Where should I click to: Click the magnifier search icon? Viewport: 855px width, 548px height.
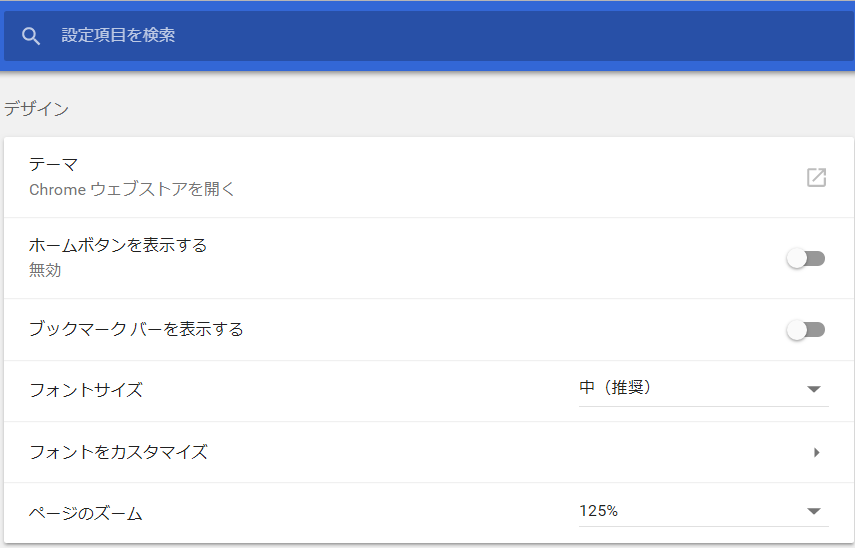pyautogui.click(x=31, y=36)
